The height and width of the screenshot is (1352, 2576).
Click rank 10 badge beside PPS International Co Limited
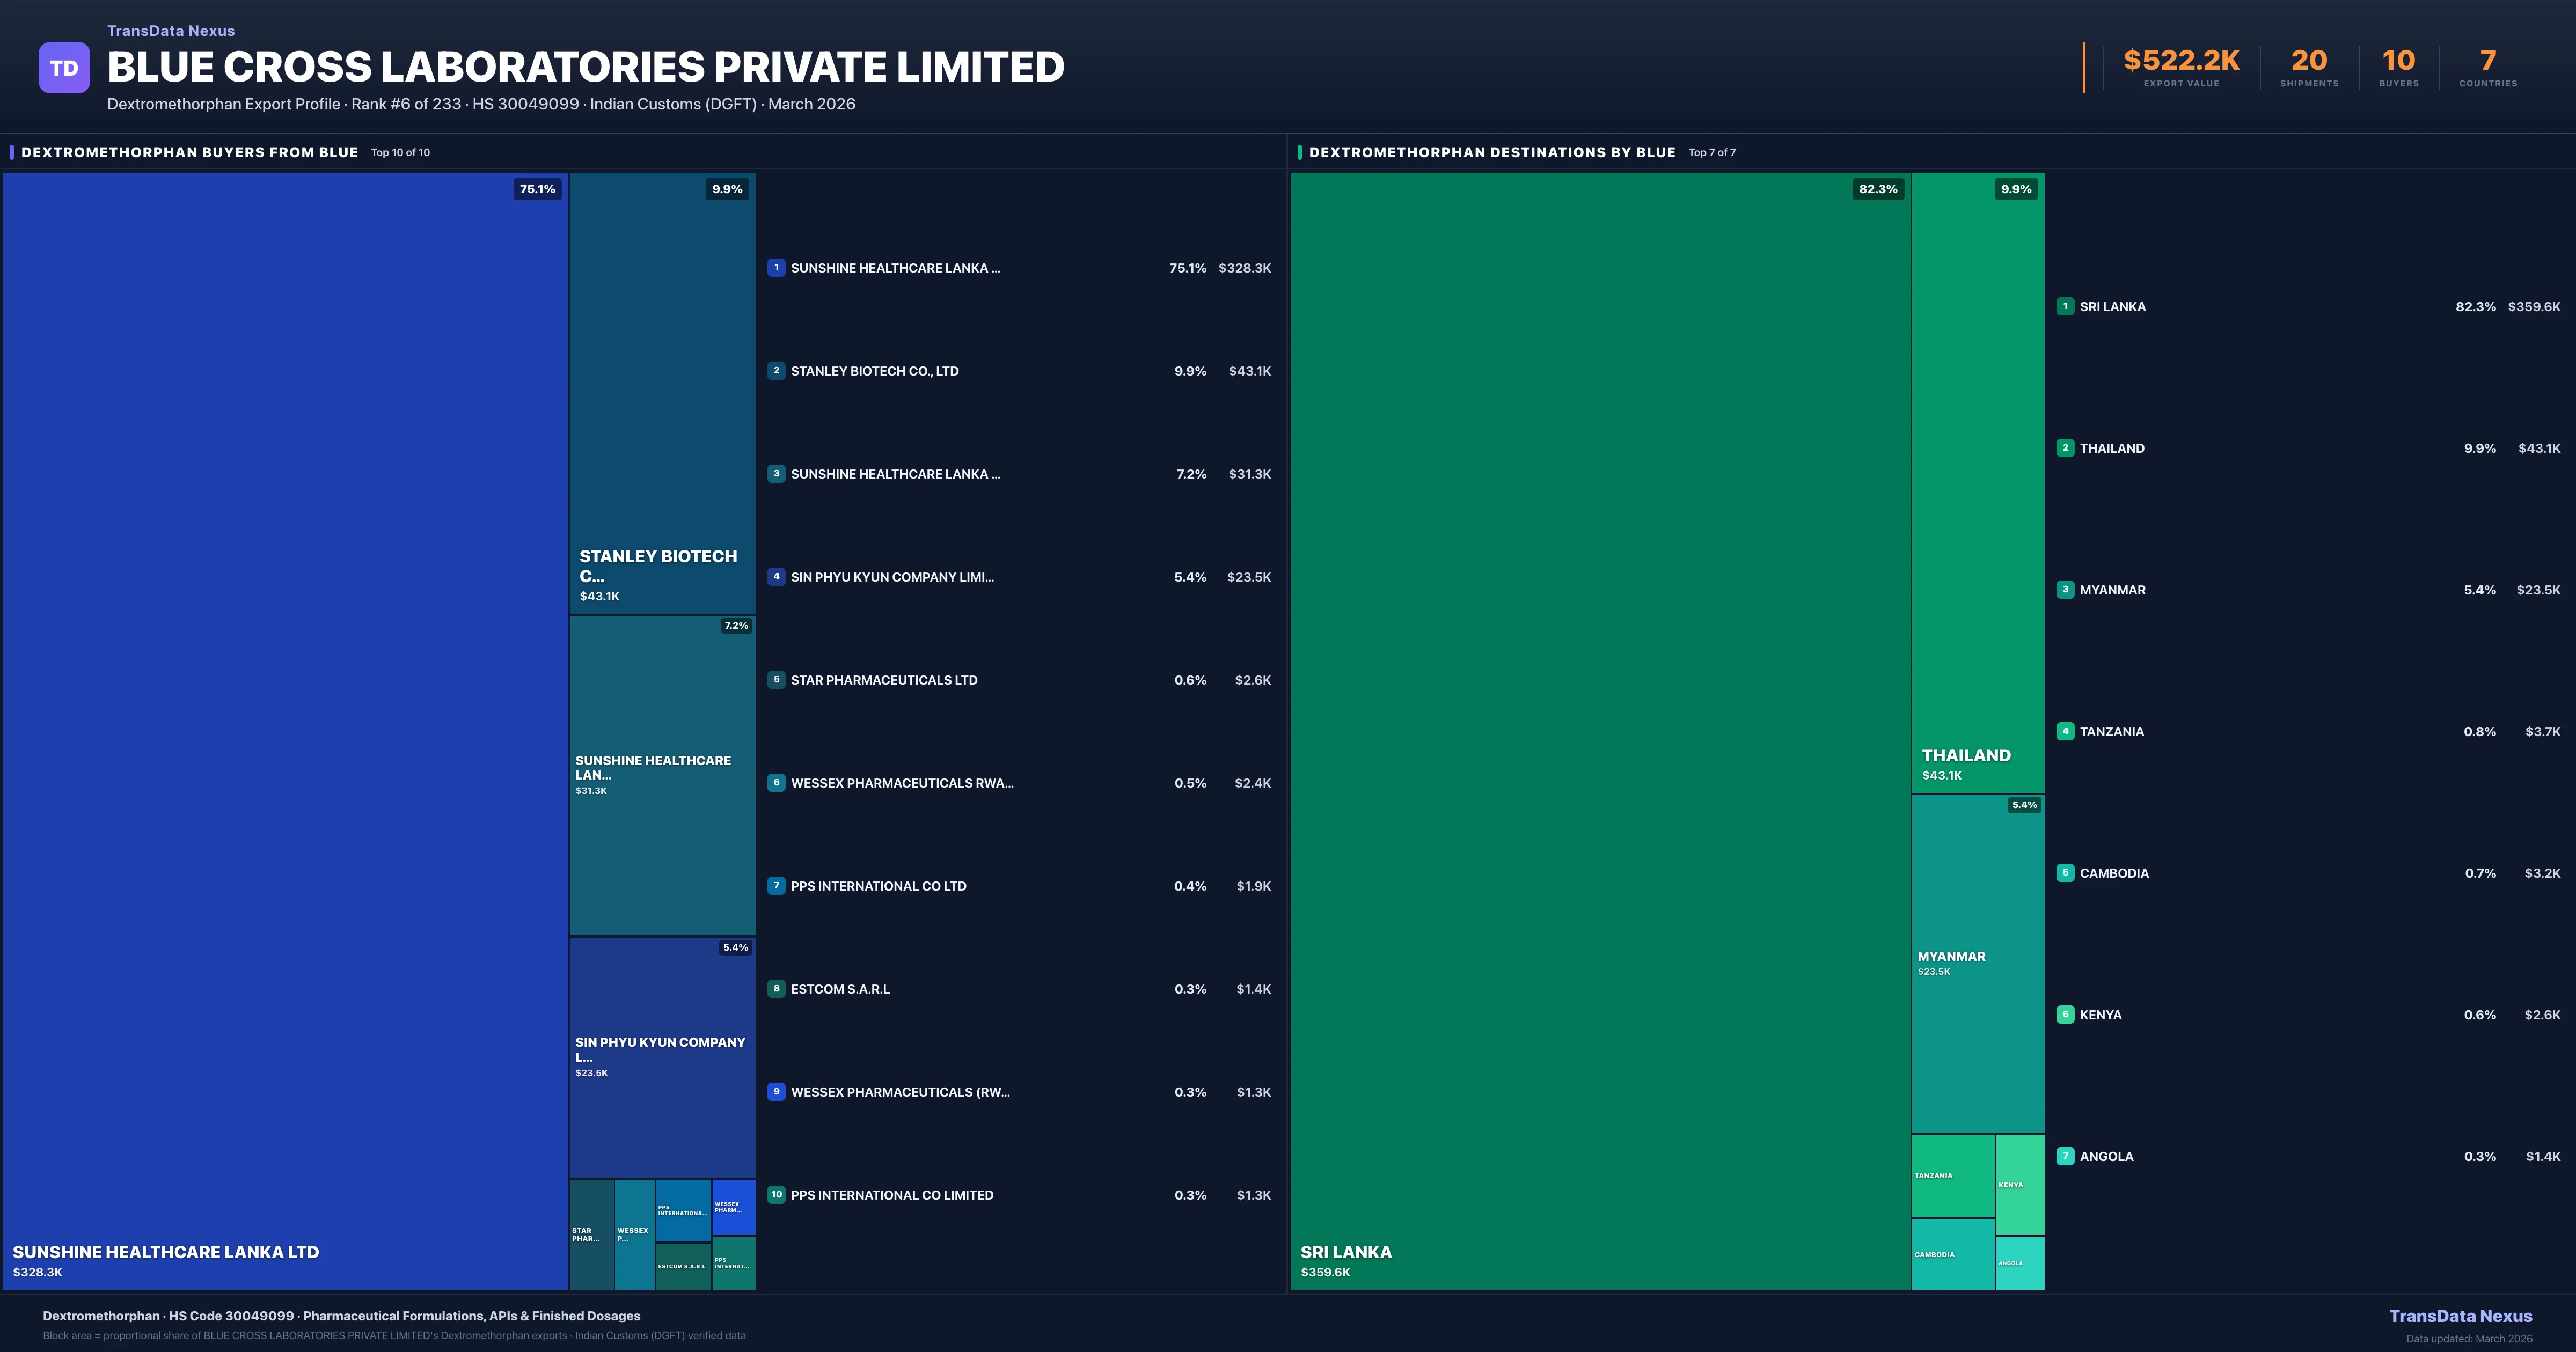tap(776, 1195)
